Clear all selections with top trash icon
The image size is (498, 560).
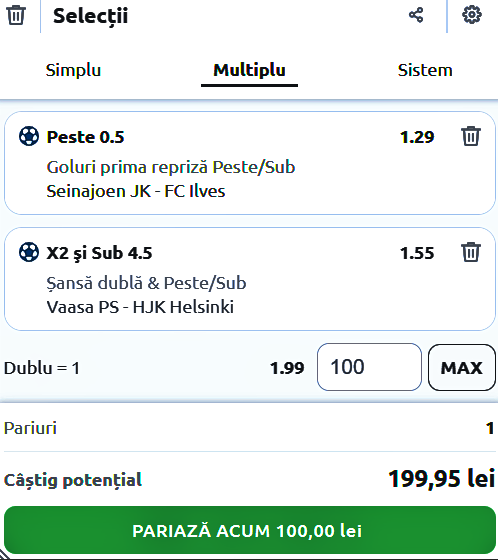[x=16, y=15]
